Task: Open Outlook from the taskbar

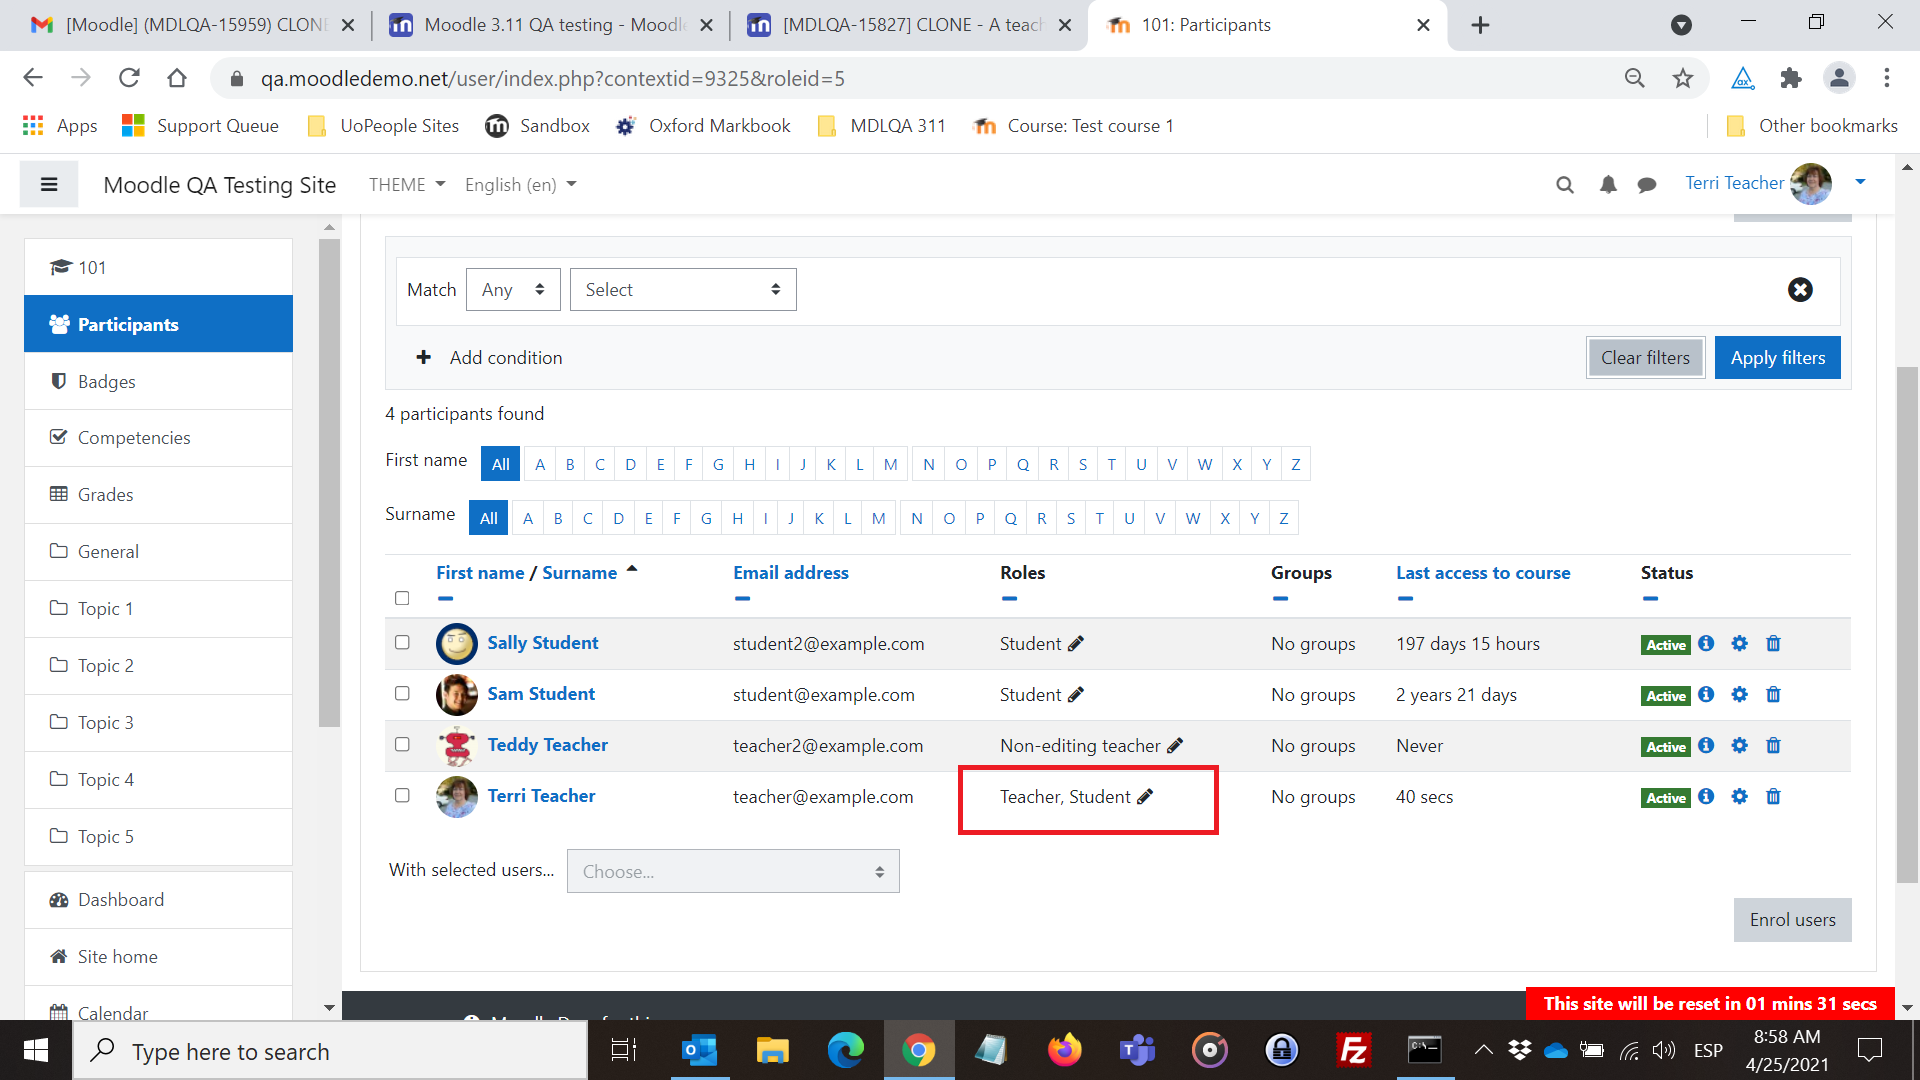Action: point(699,1050)
